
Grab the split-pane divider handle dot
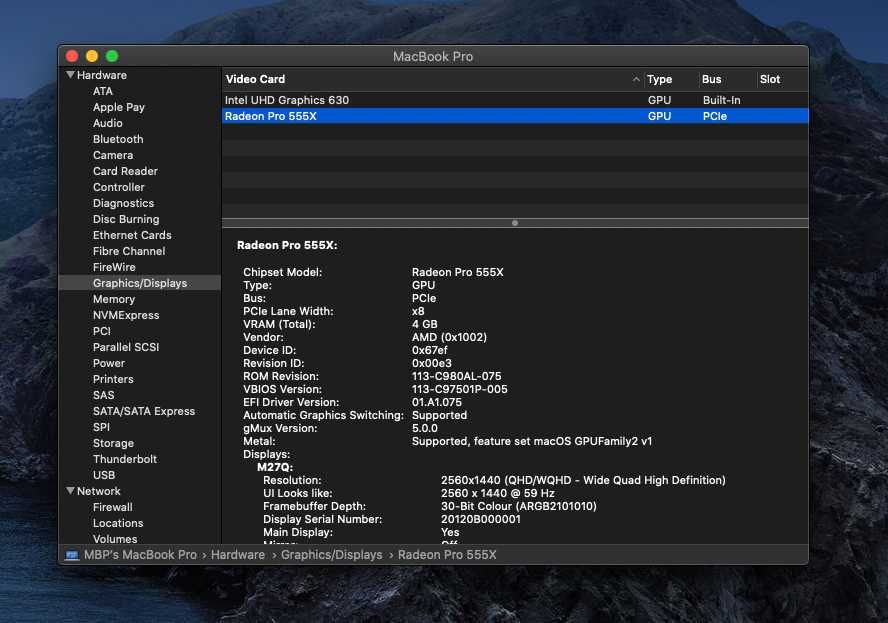pyautogui.click(x=515, y=223)
